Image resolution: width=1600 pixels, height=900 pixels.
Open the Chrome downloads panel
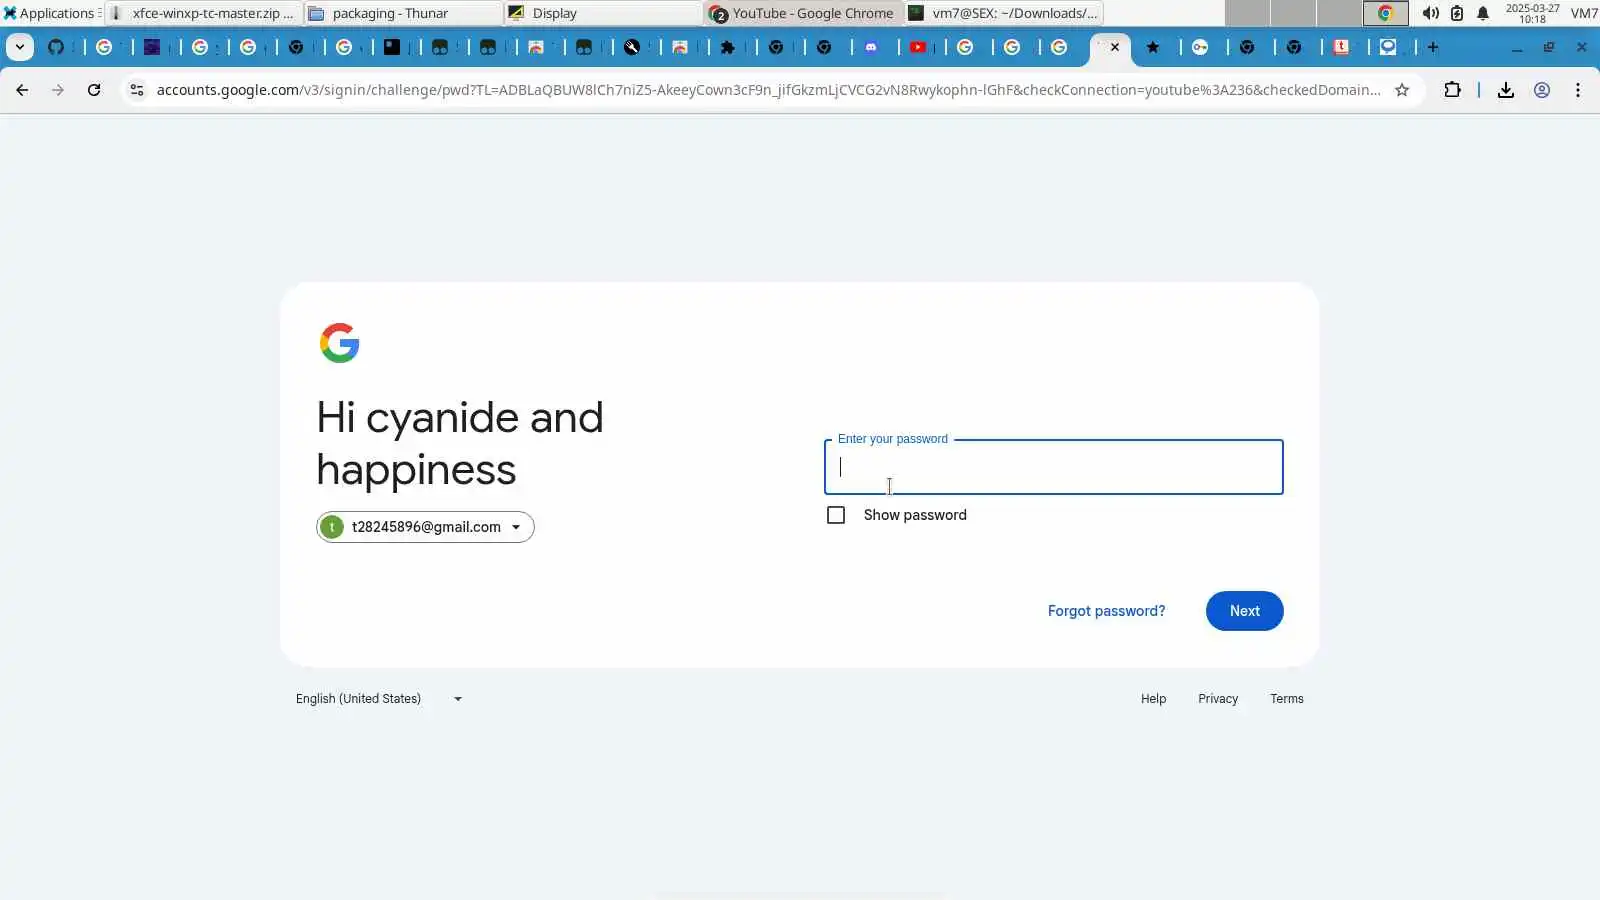coord(1505,90)
